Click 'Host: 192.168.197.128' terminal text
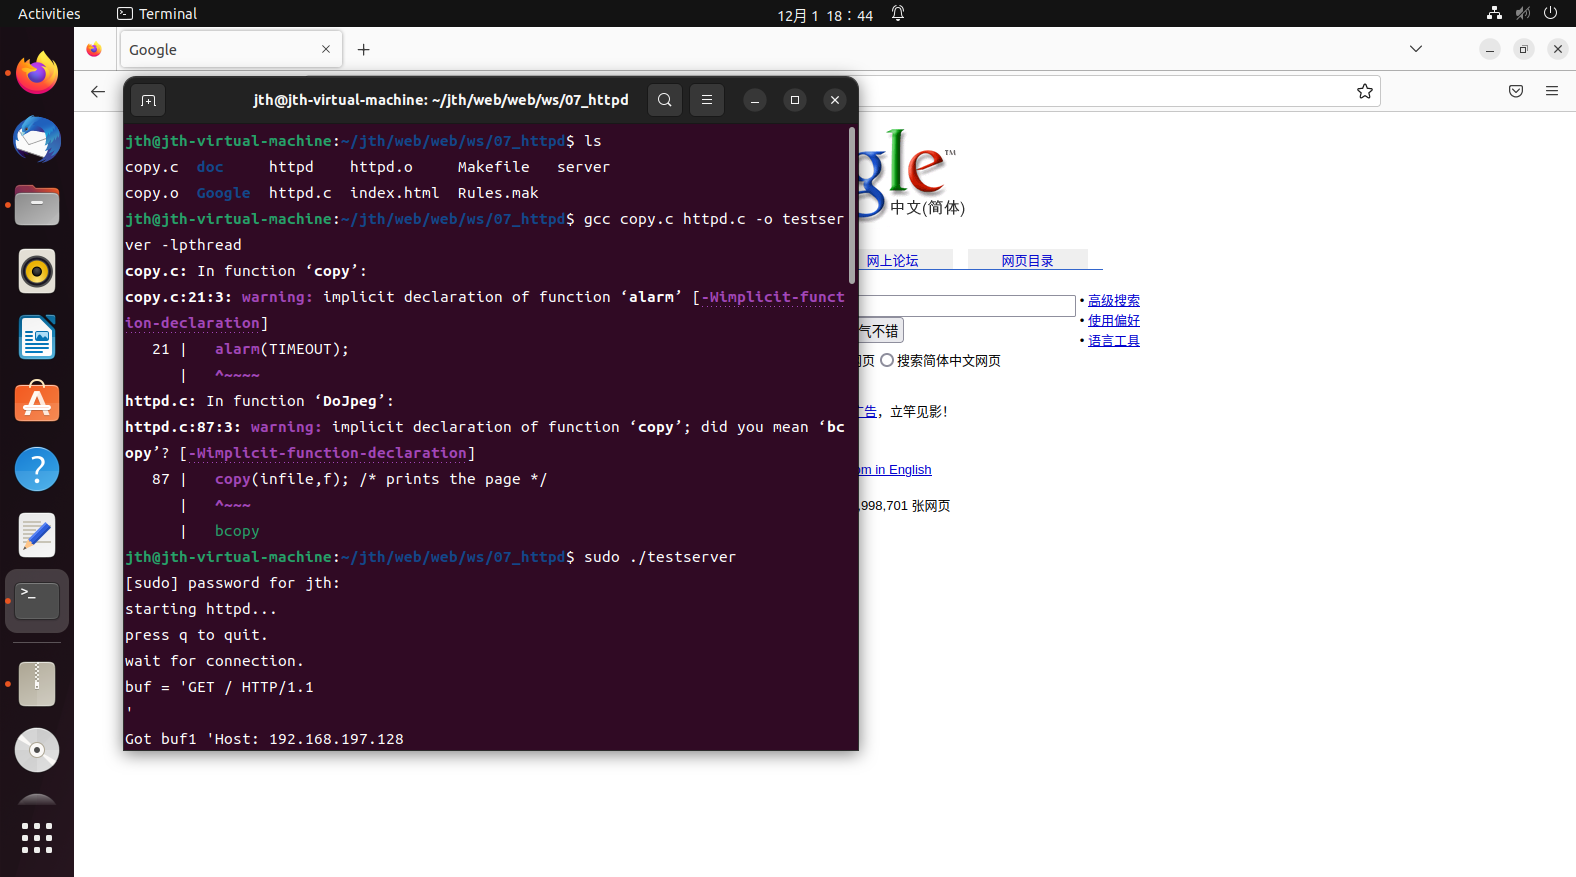This screenshot has height=877, width=1576. coord(309,739)
